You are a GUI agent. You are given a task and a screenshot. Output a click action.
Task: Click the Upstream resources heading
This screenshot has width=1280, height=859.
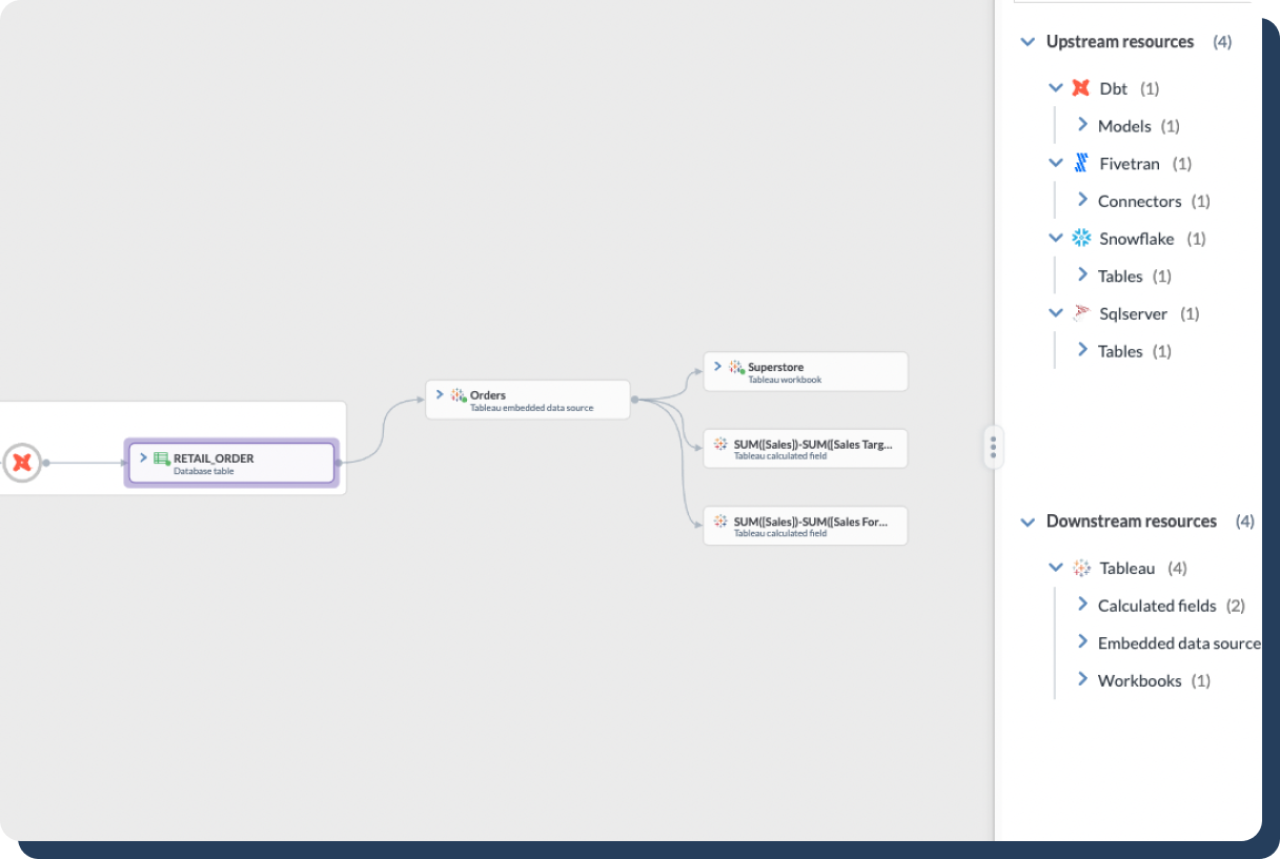(1120, 42)
